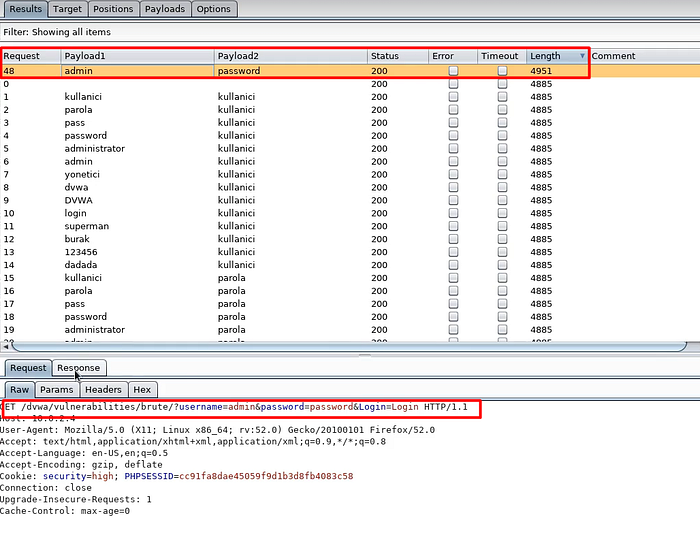Image resolution: width=700 pixels, height=545 pixels.
Task: Sort by Payload2 column header
Action: click(x=290, y=56)
